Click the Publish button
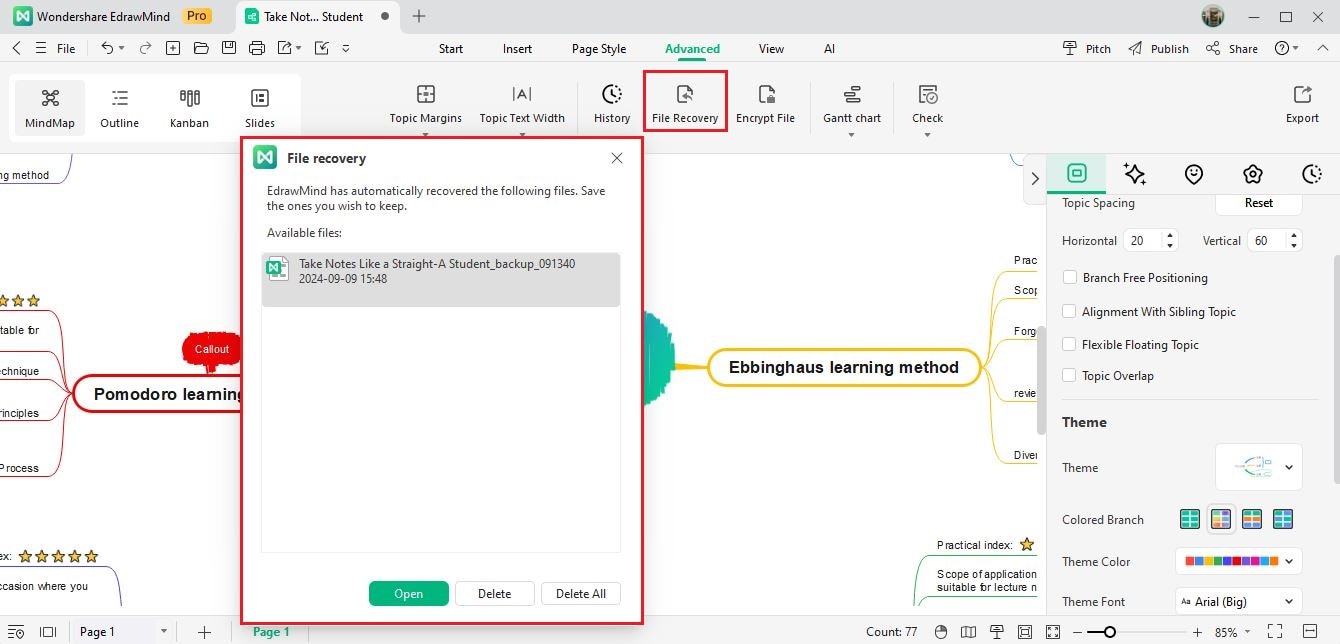This screenshot has width=1340, height=644. (x=1158, y=48)
